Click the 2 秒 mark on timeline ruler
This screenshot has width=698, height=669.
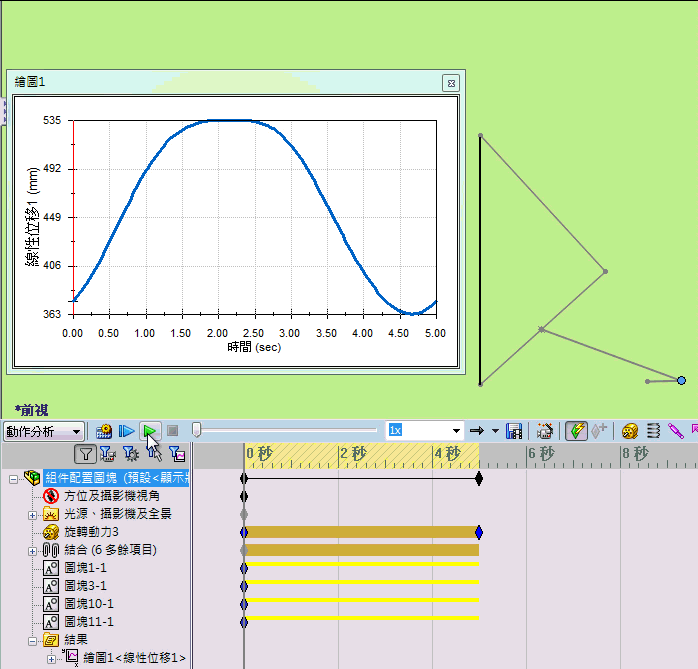pos(353,454)
